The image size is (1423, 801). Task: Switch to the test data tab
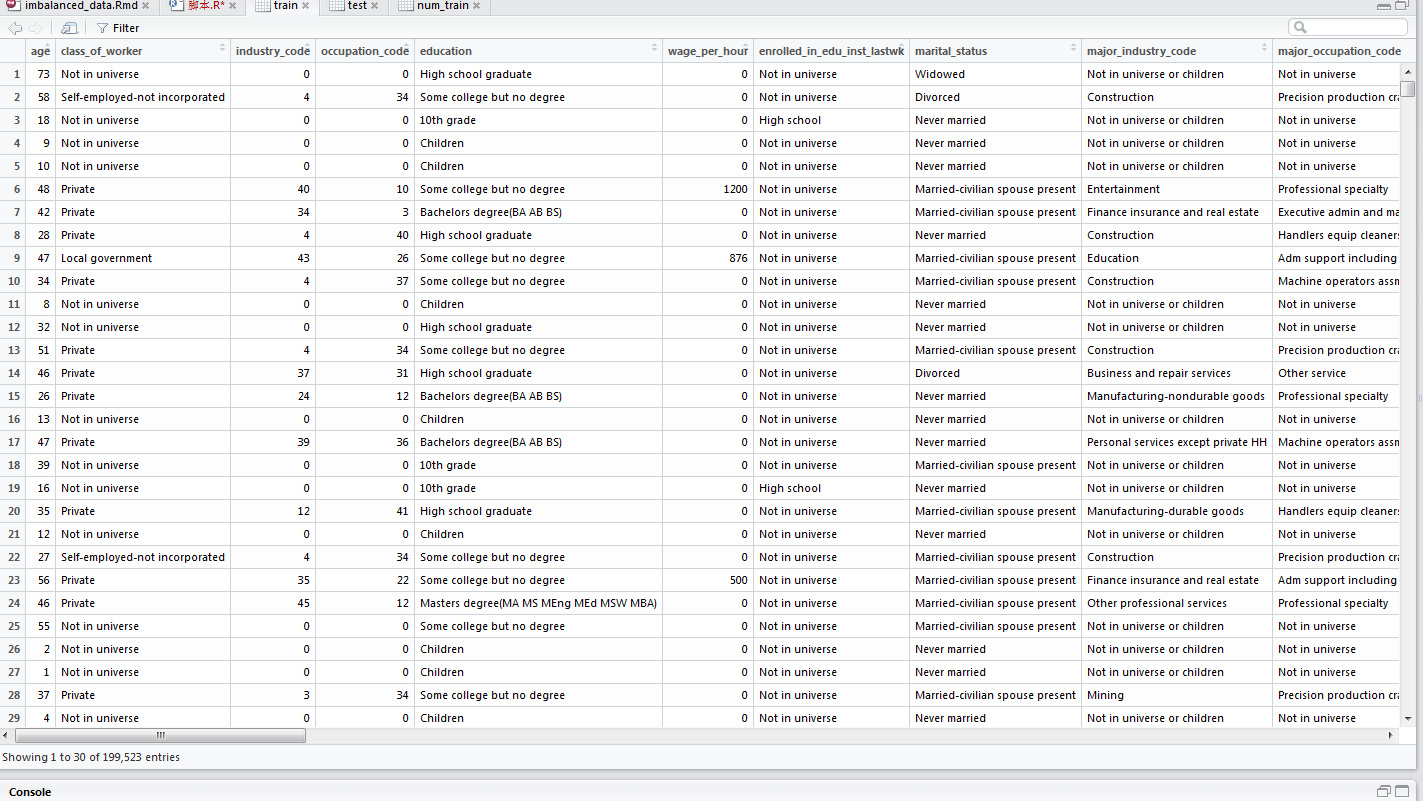(x=355, y=6)
